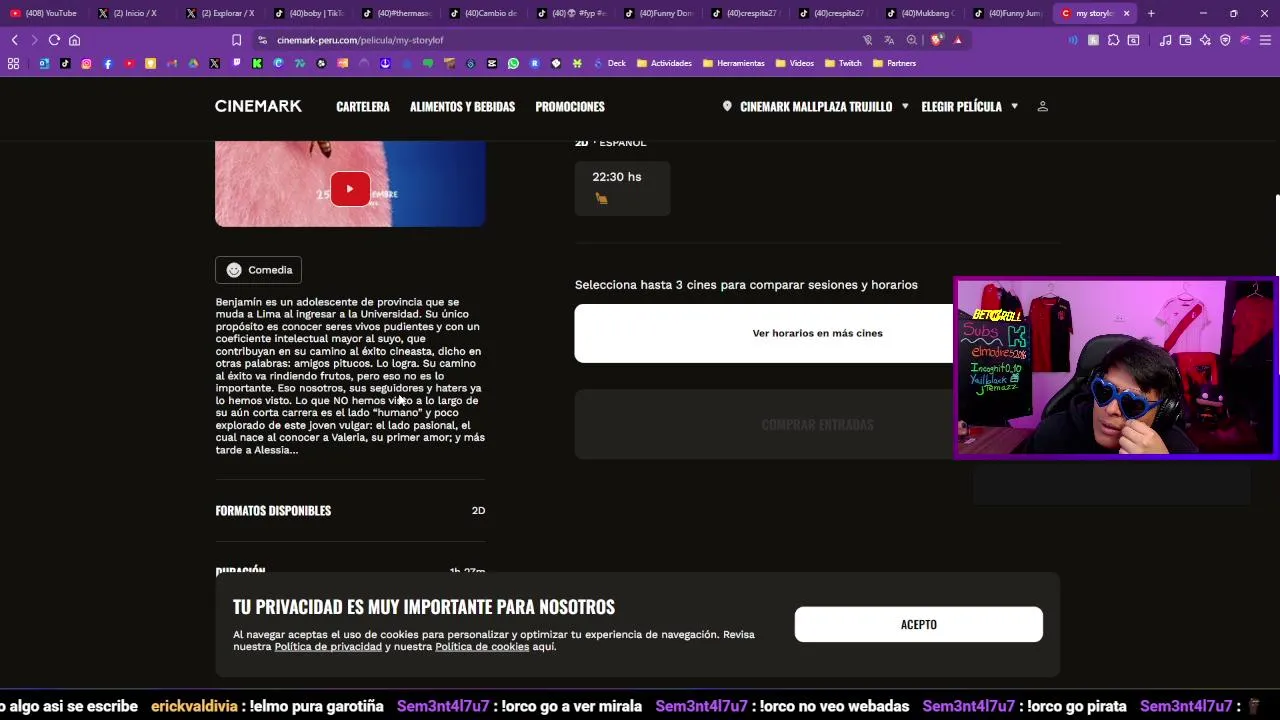Expand the Elegir Película dropdown
The width and height of the screenshot is (1280, 720).
click(x=969, y=106)
